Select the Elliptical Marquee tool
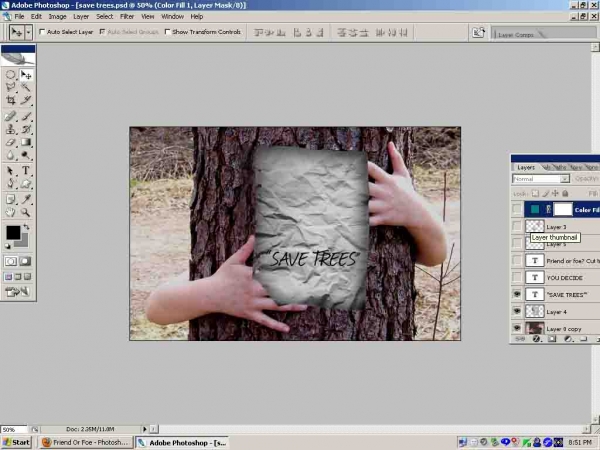 [11, 75]
